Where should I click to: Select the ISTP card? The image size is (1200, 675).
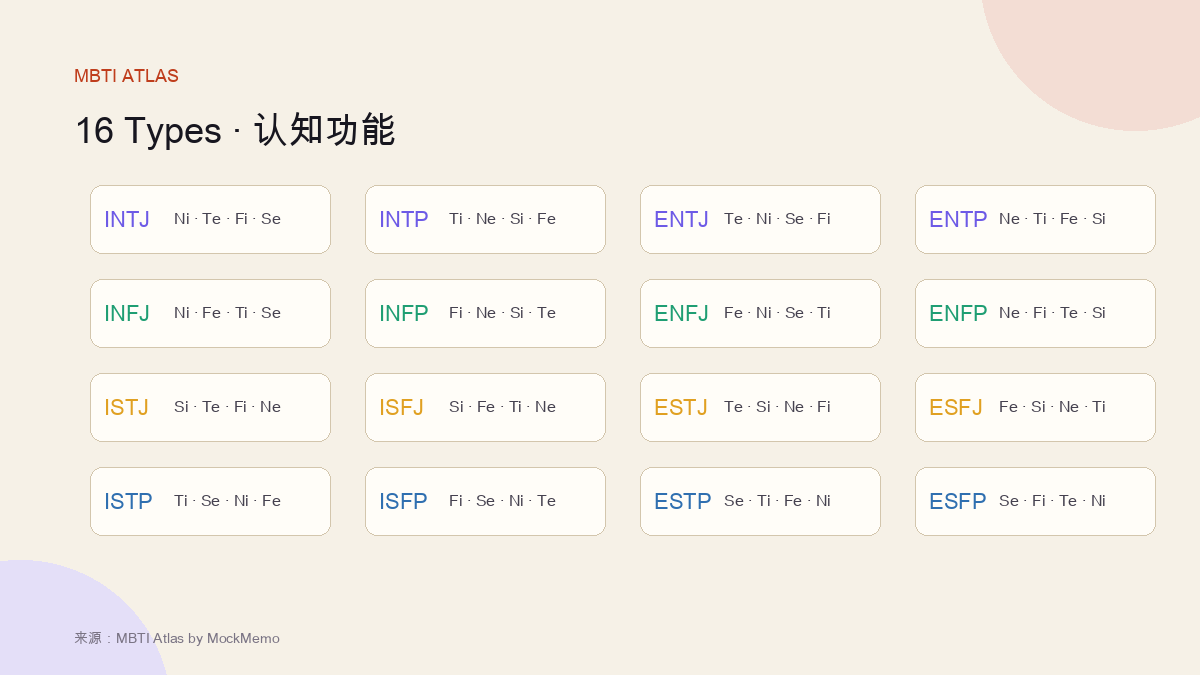(x=210, y=501)
